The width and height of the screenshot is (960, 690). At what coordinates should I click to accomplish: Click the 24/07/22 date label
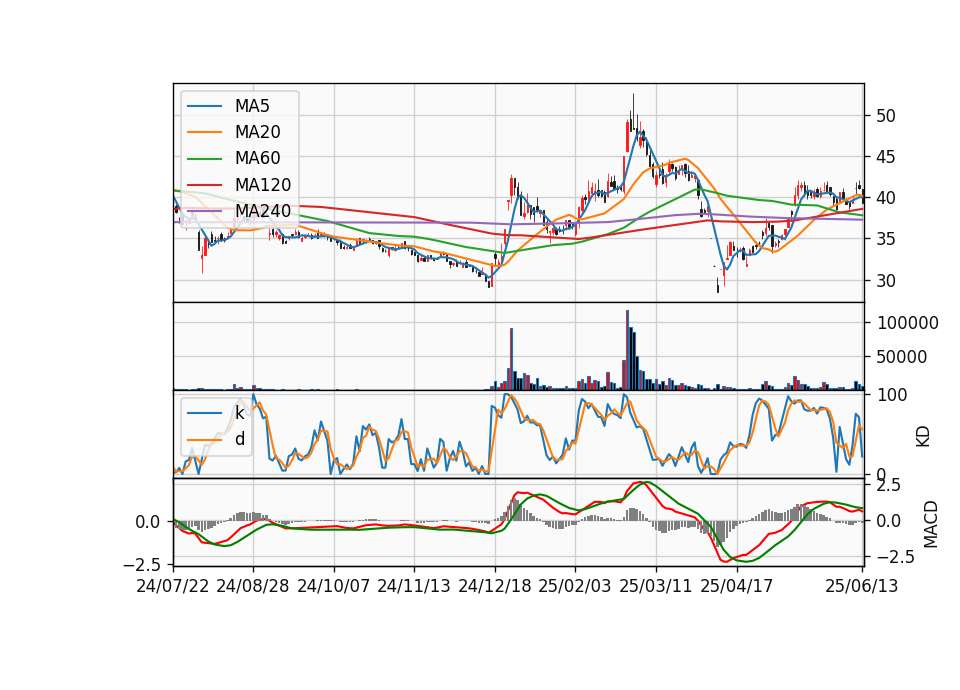(x=173, y=586)
